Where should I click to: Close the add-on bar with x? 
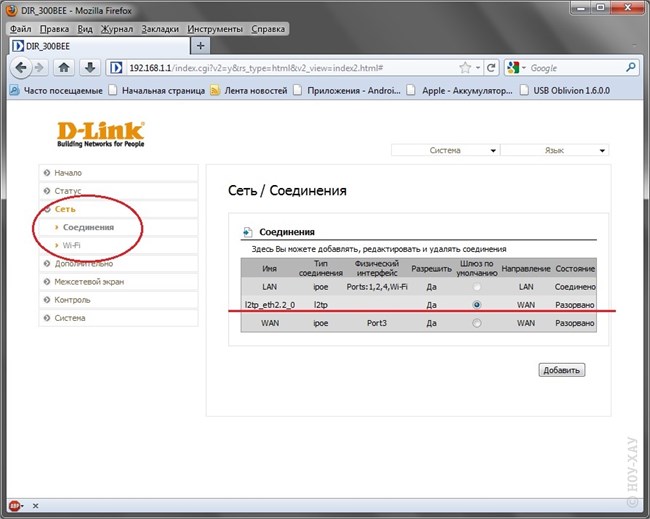tap(35, 506)
